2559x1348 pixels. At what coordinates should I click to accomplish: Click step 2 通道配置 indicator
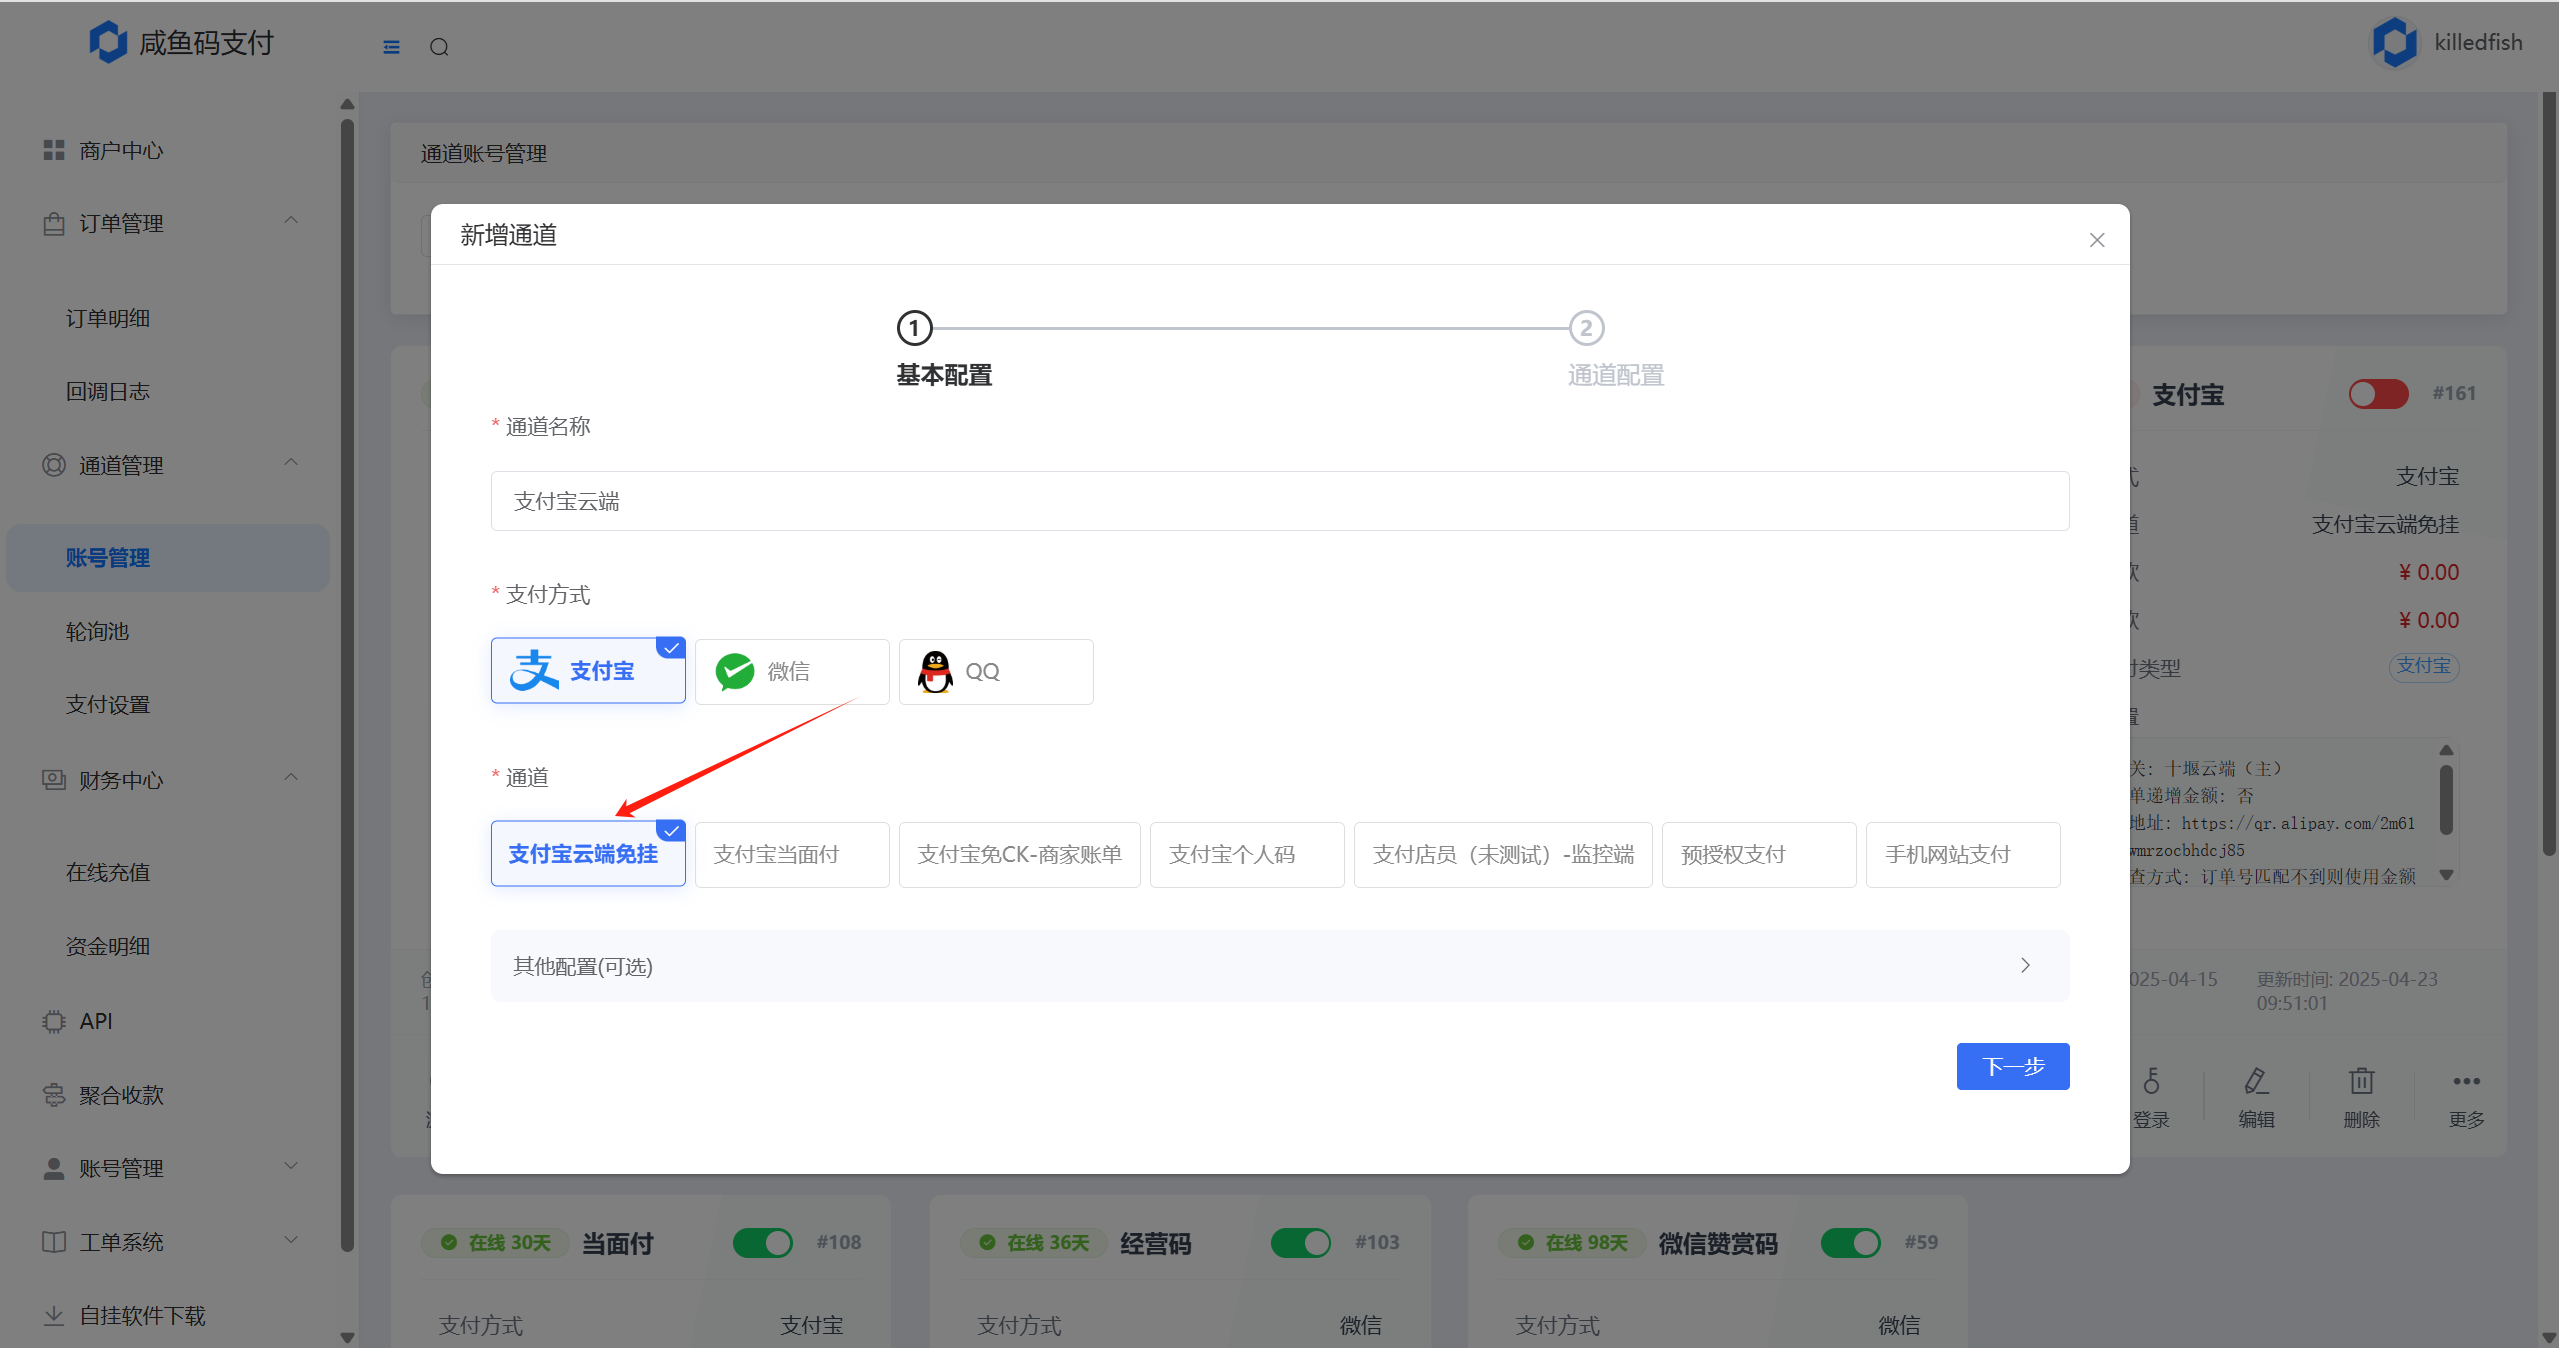pos(1586,328)
